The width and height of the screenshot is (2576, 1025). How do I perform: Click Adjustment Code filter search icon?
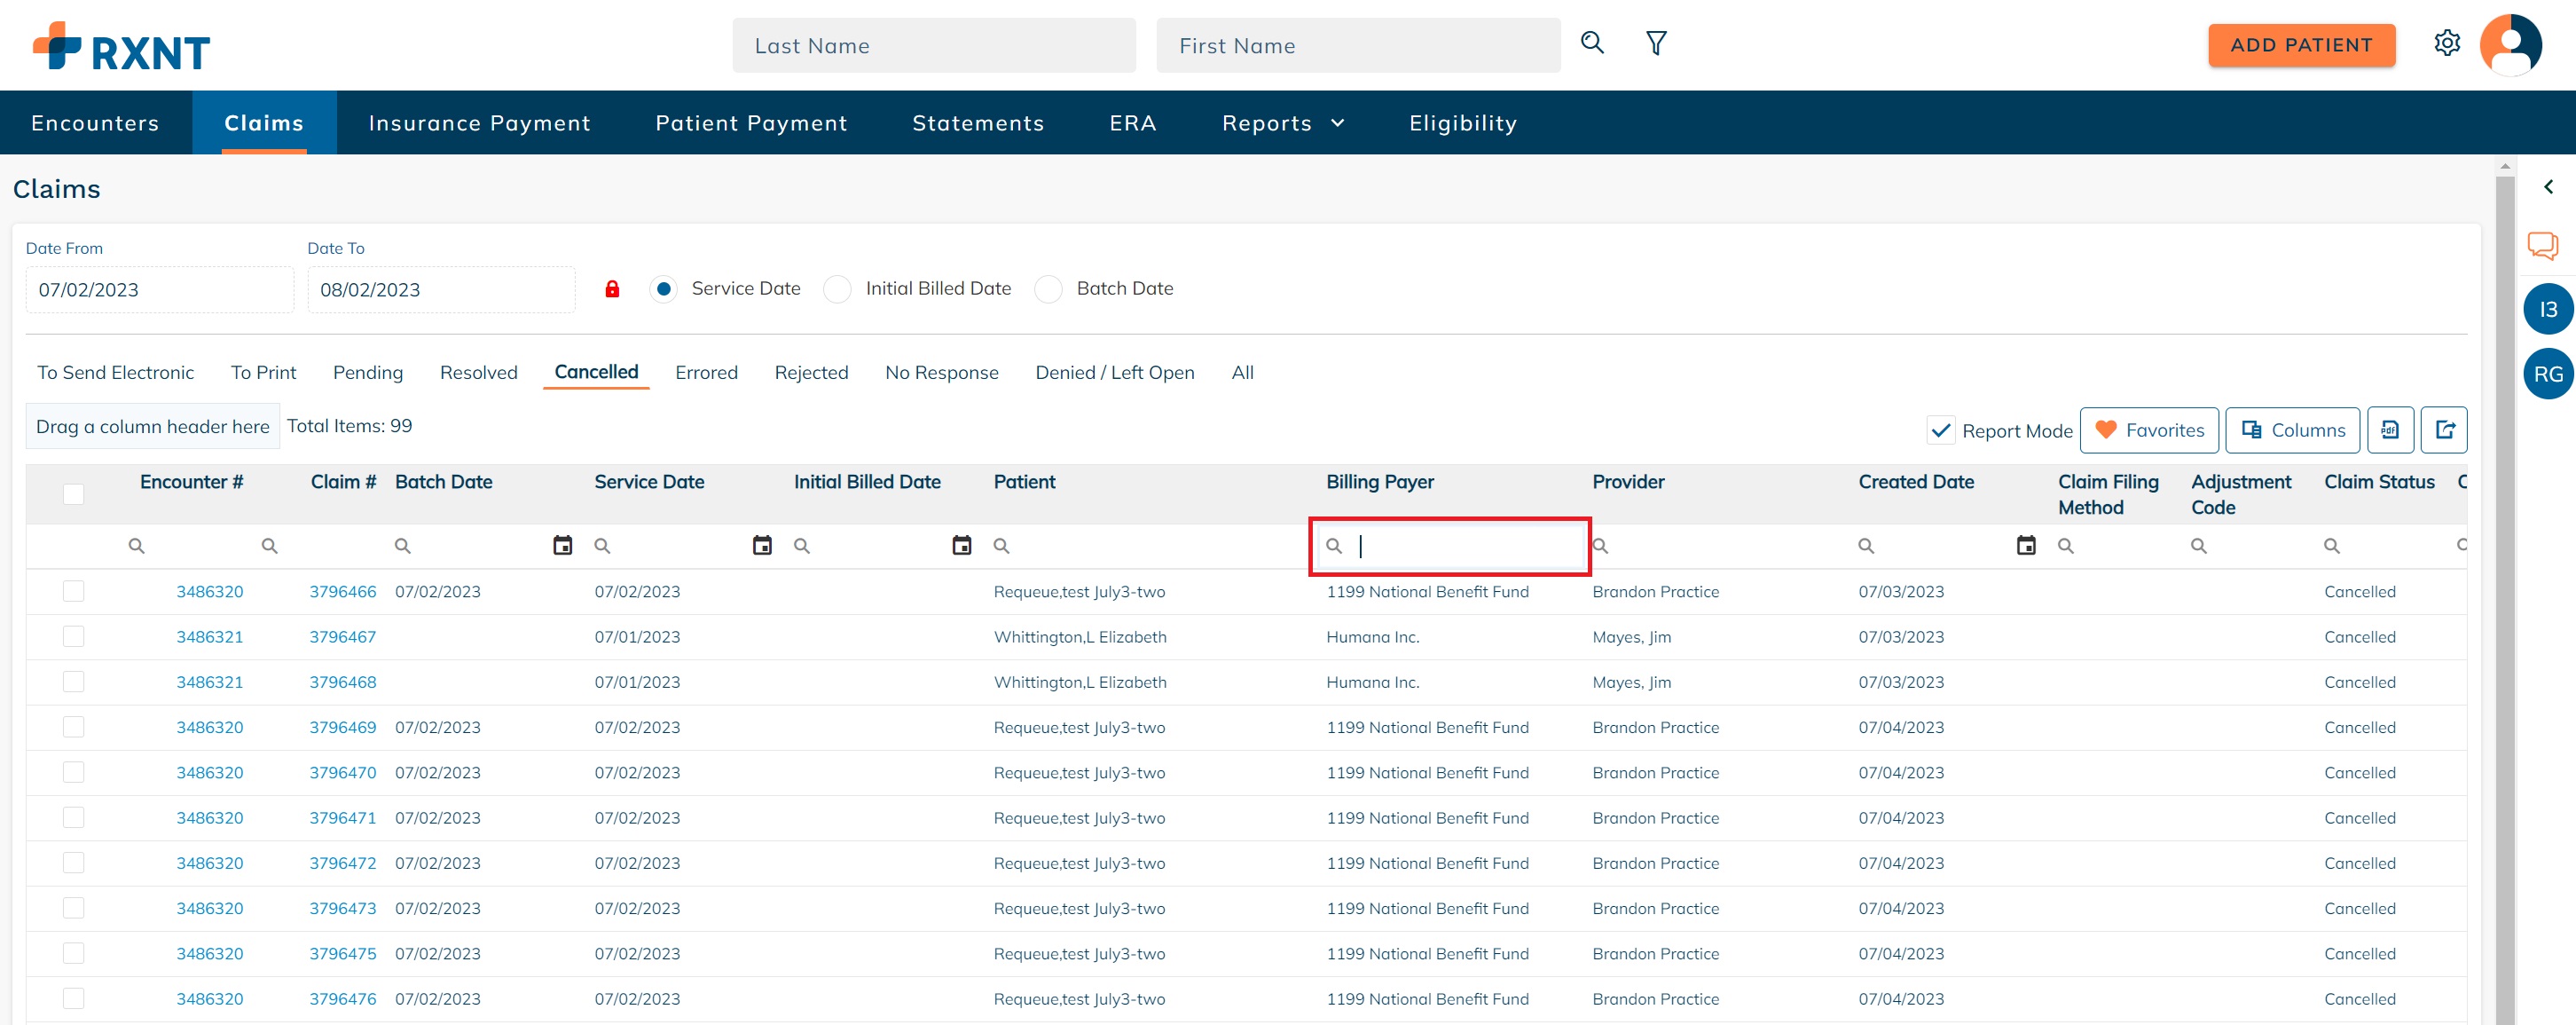pyautogui.click(x=2199, y=546)
